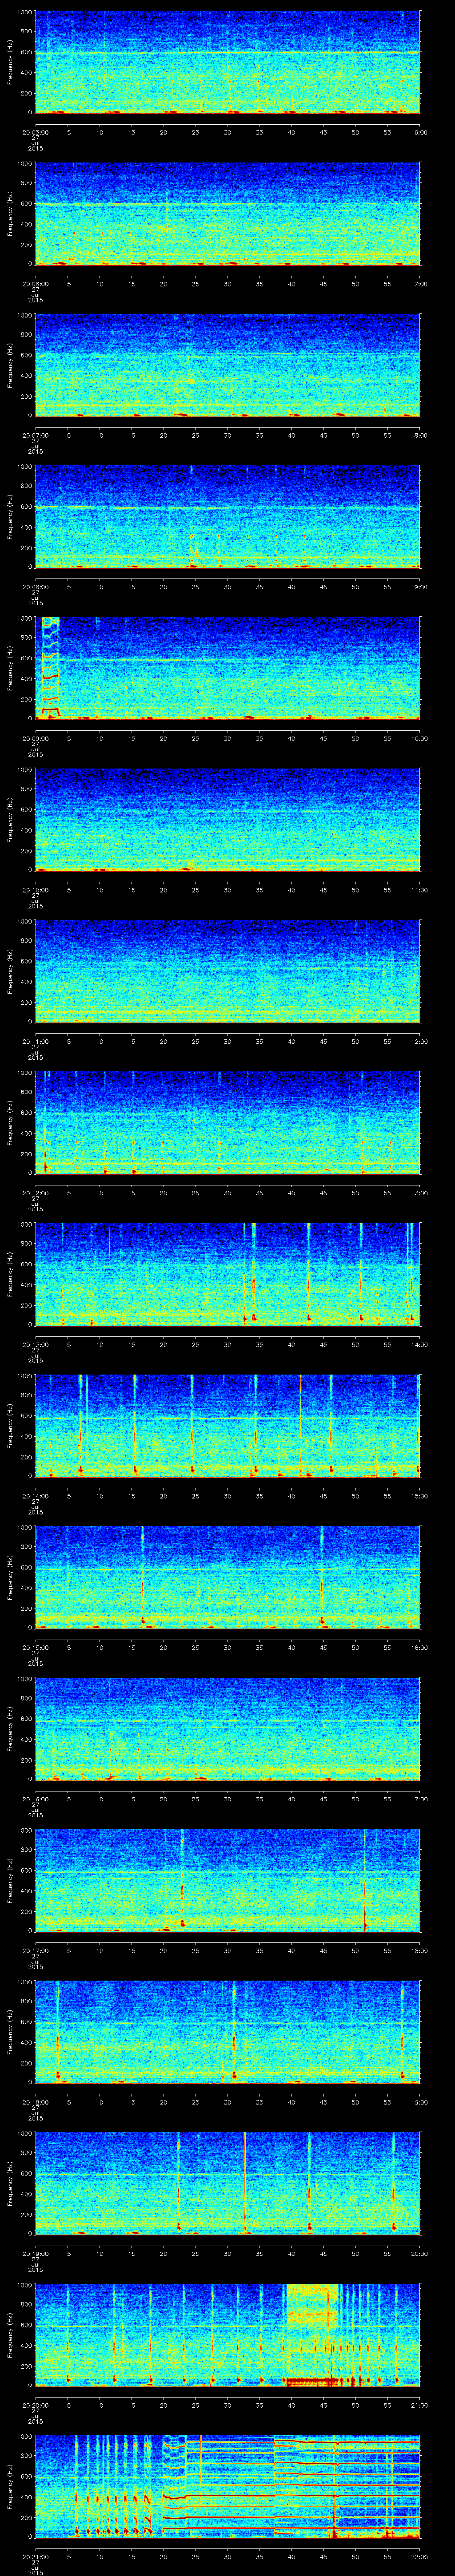Pick the spectrogram panel starting at 20:17:00
Viewport: 455px width, 2576px height.
point(227,1881)
